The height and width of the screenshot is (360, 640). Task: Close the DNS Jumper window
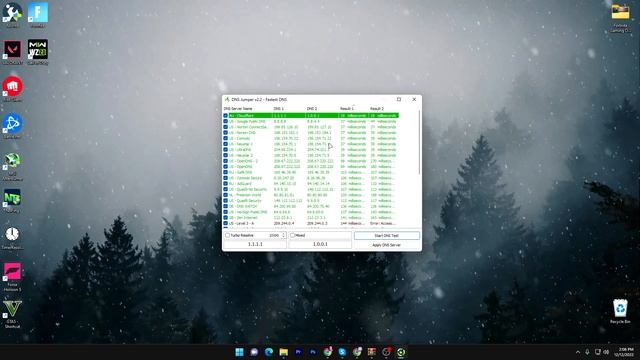(x=414, y=99)
